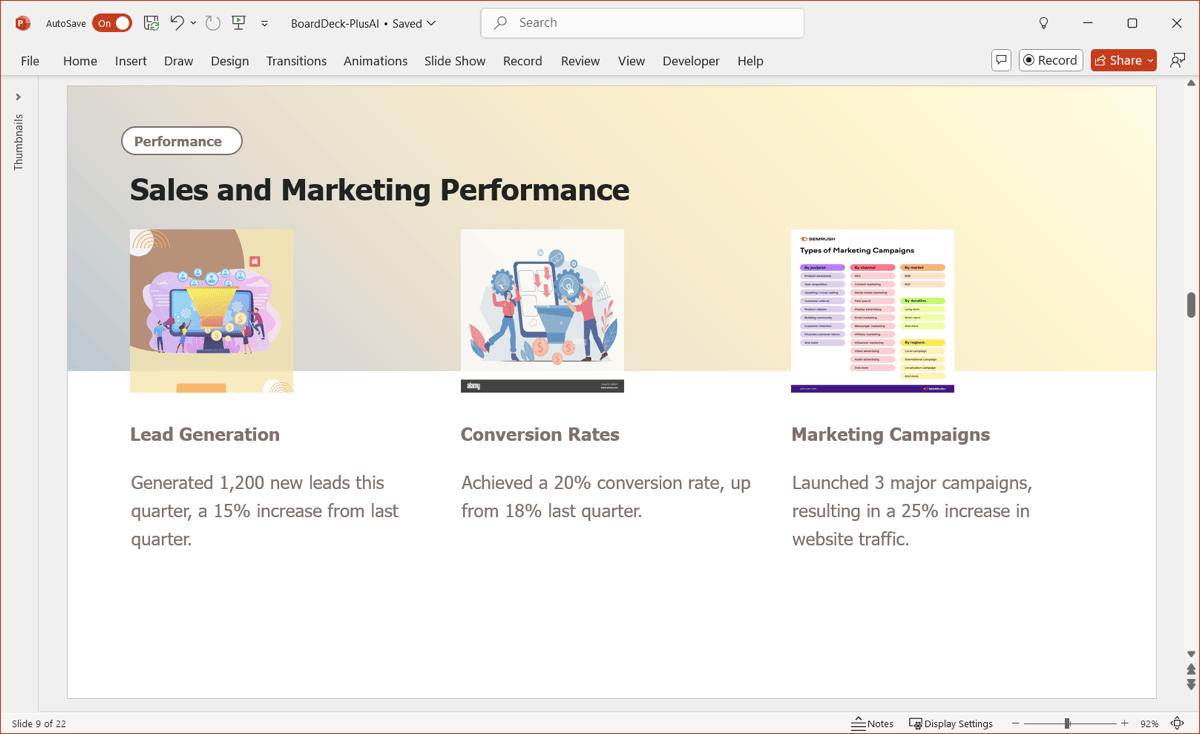Select the Sales and Marketing Performance title

coord(380,189)
